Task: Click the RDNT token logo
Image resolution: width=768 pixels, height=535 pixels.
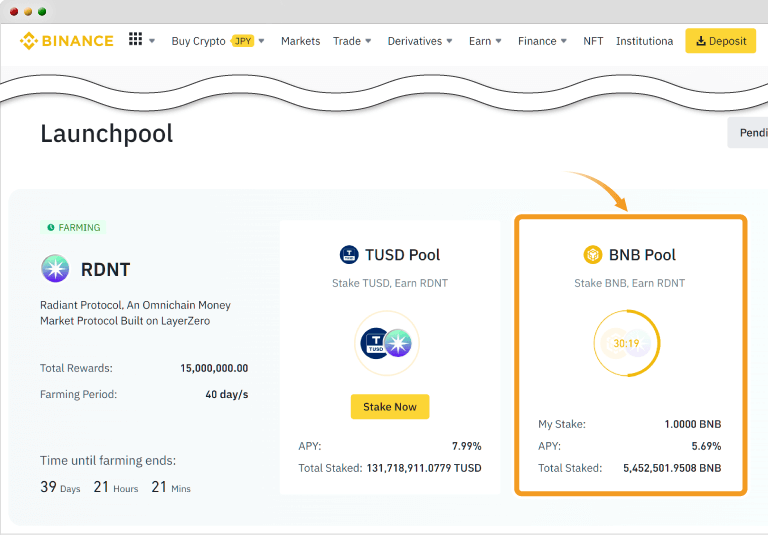Action: click(x=55, y=268)
